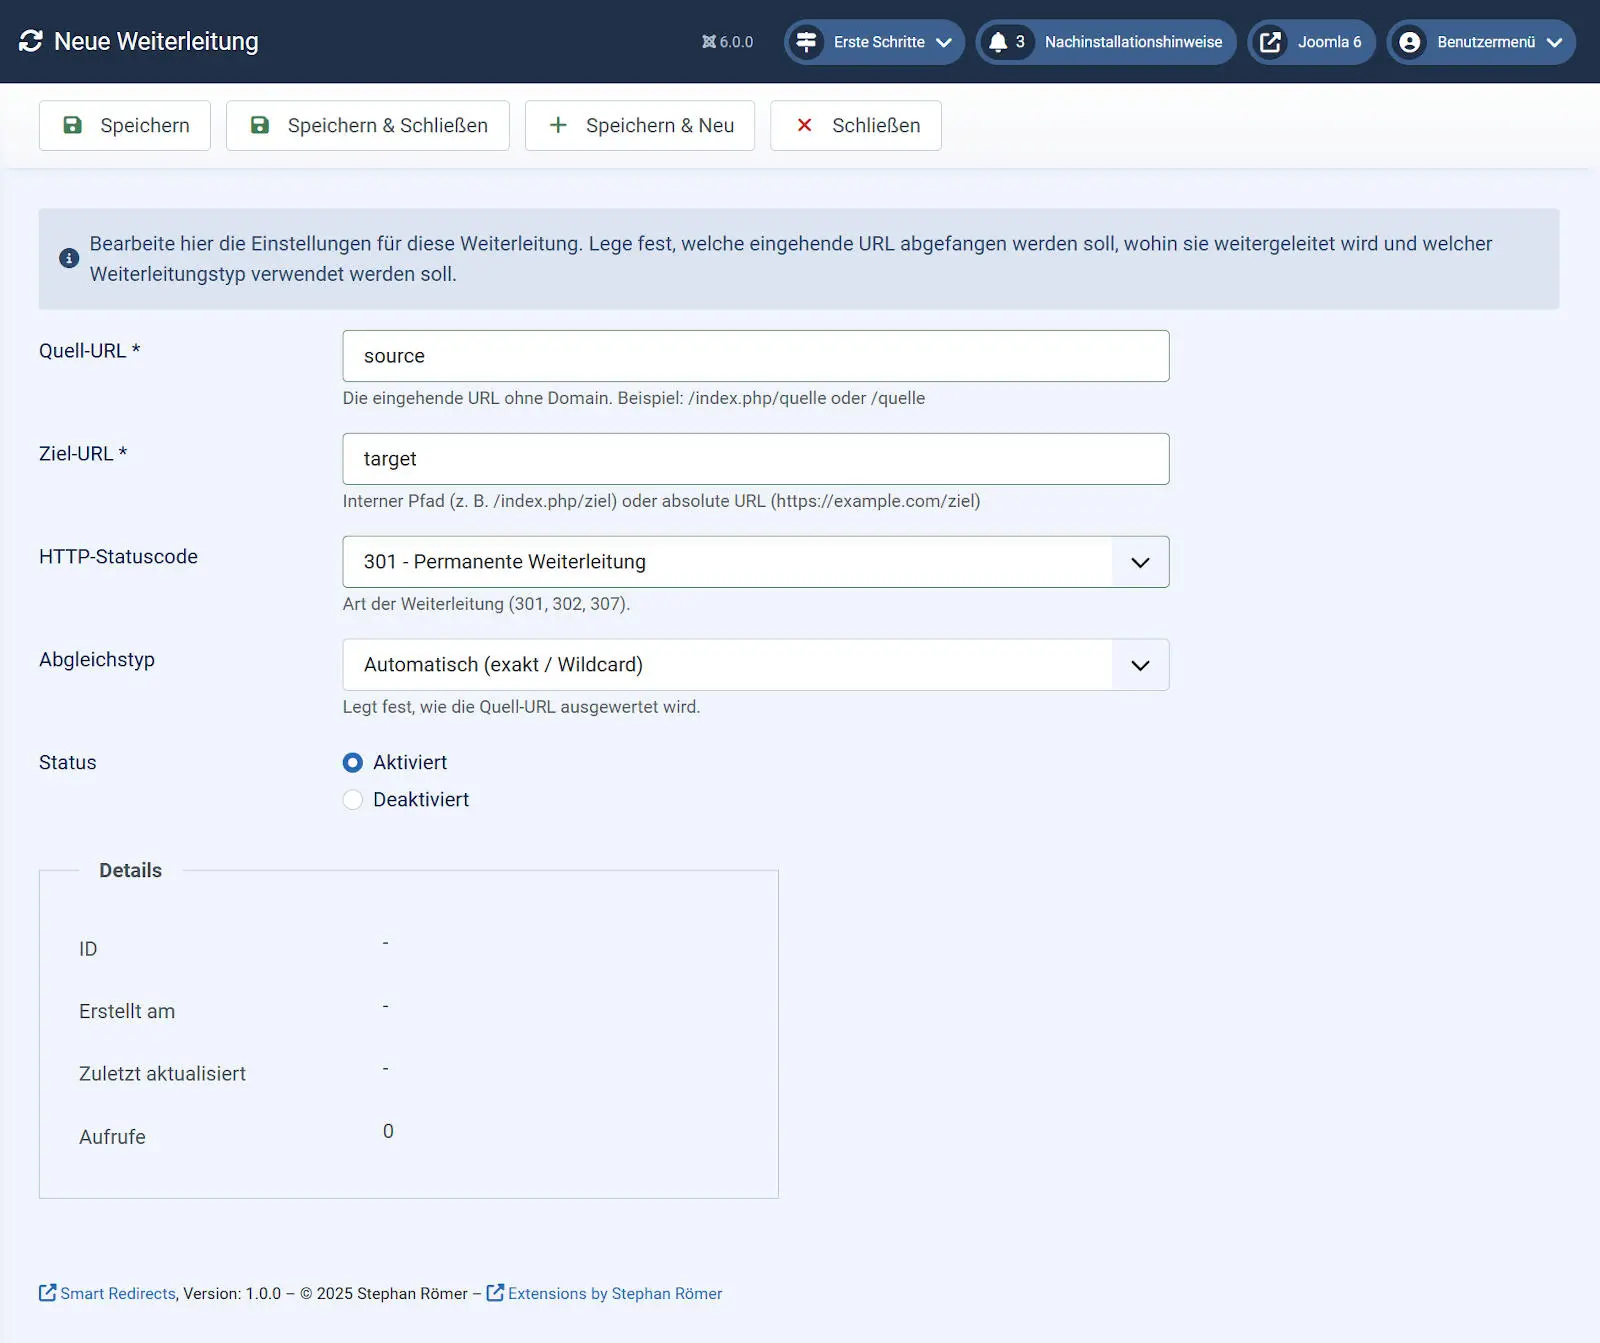Viewport: 1600px width, 1343px height.
Task: Click the notification bell icon
Action: tap(998, 42)
